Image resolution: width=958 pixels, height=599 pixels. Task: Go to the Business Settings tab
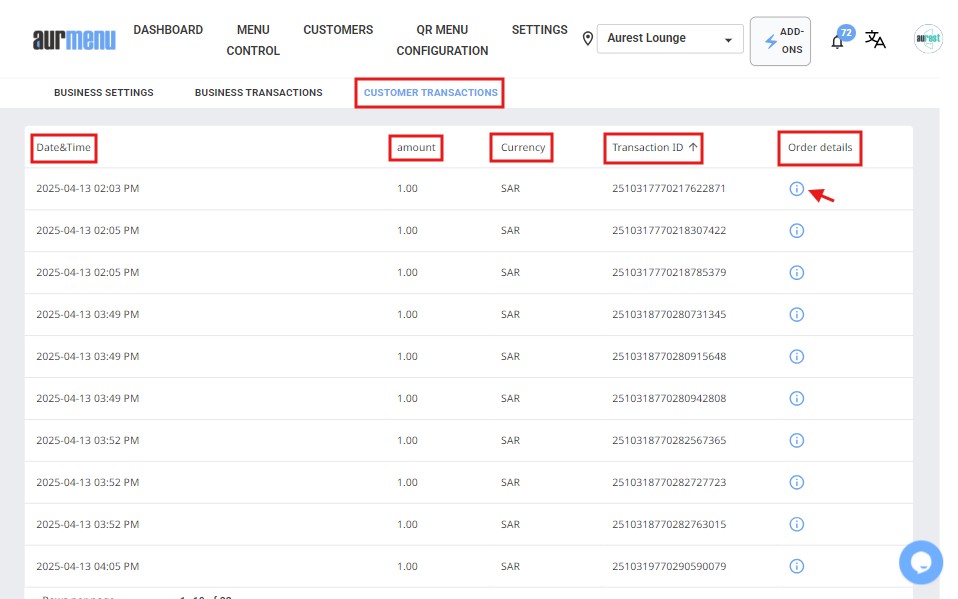(104, 93)
